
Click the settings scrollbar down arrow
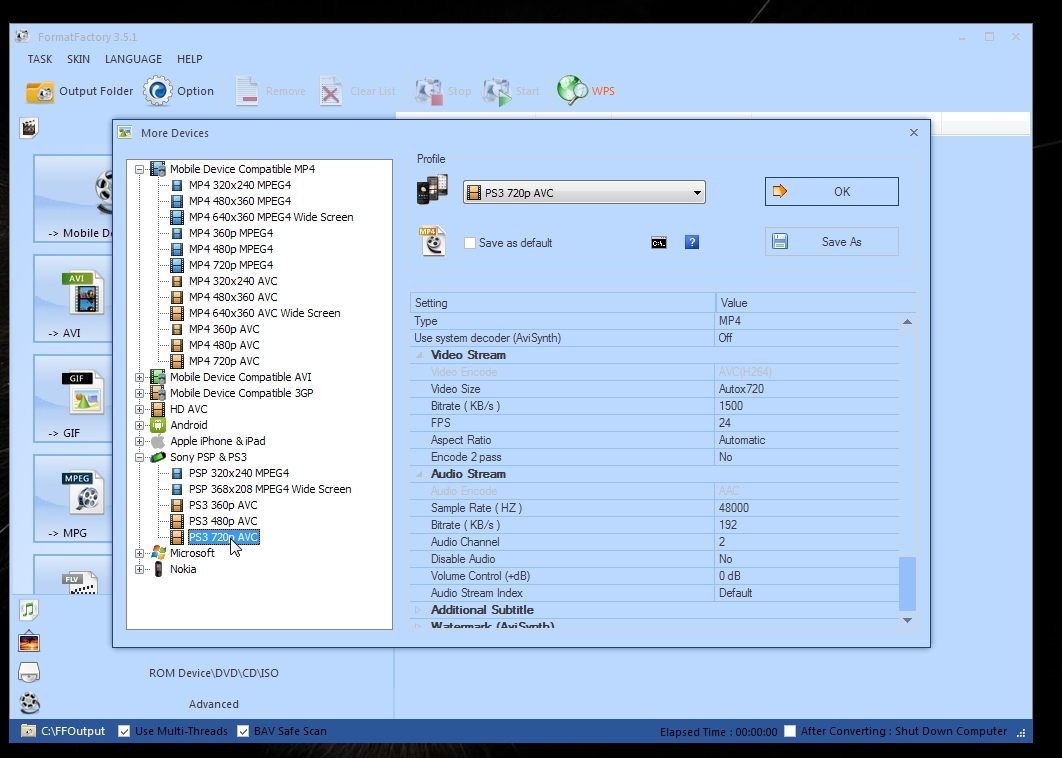point(907,620)
